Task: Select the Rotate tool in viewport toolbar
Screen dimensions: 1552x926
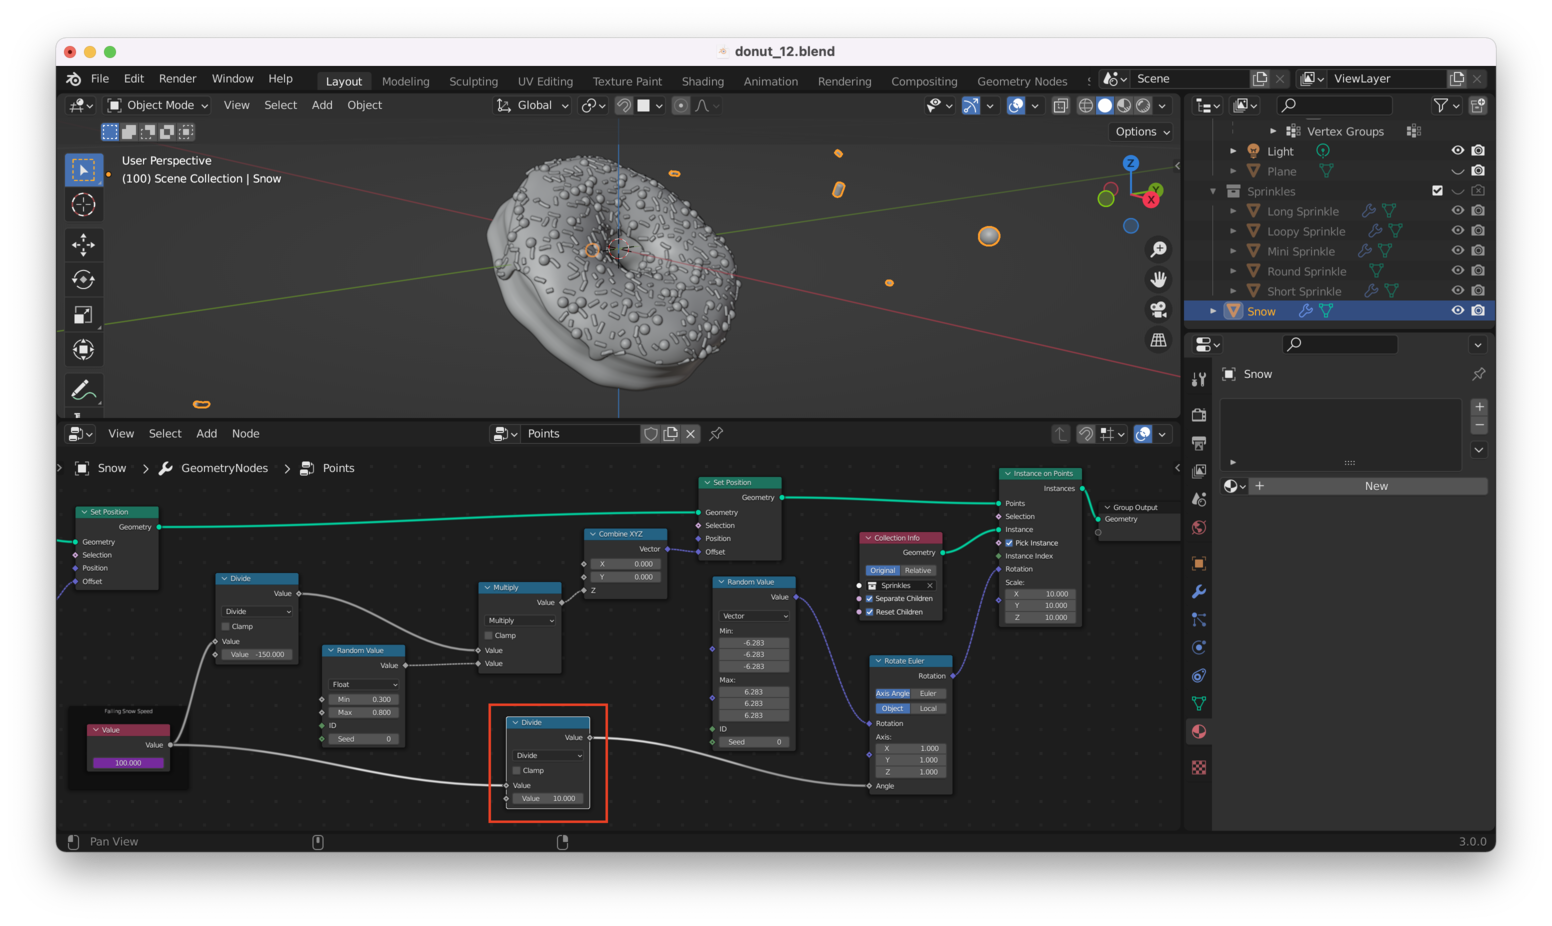Action: tap(83, 280)
